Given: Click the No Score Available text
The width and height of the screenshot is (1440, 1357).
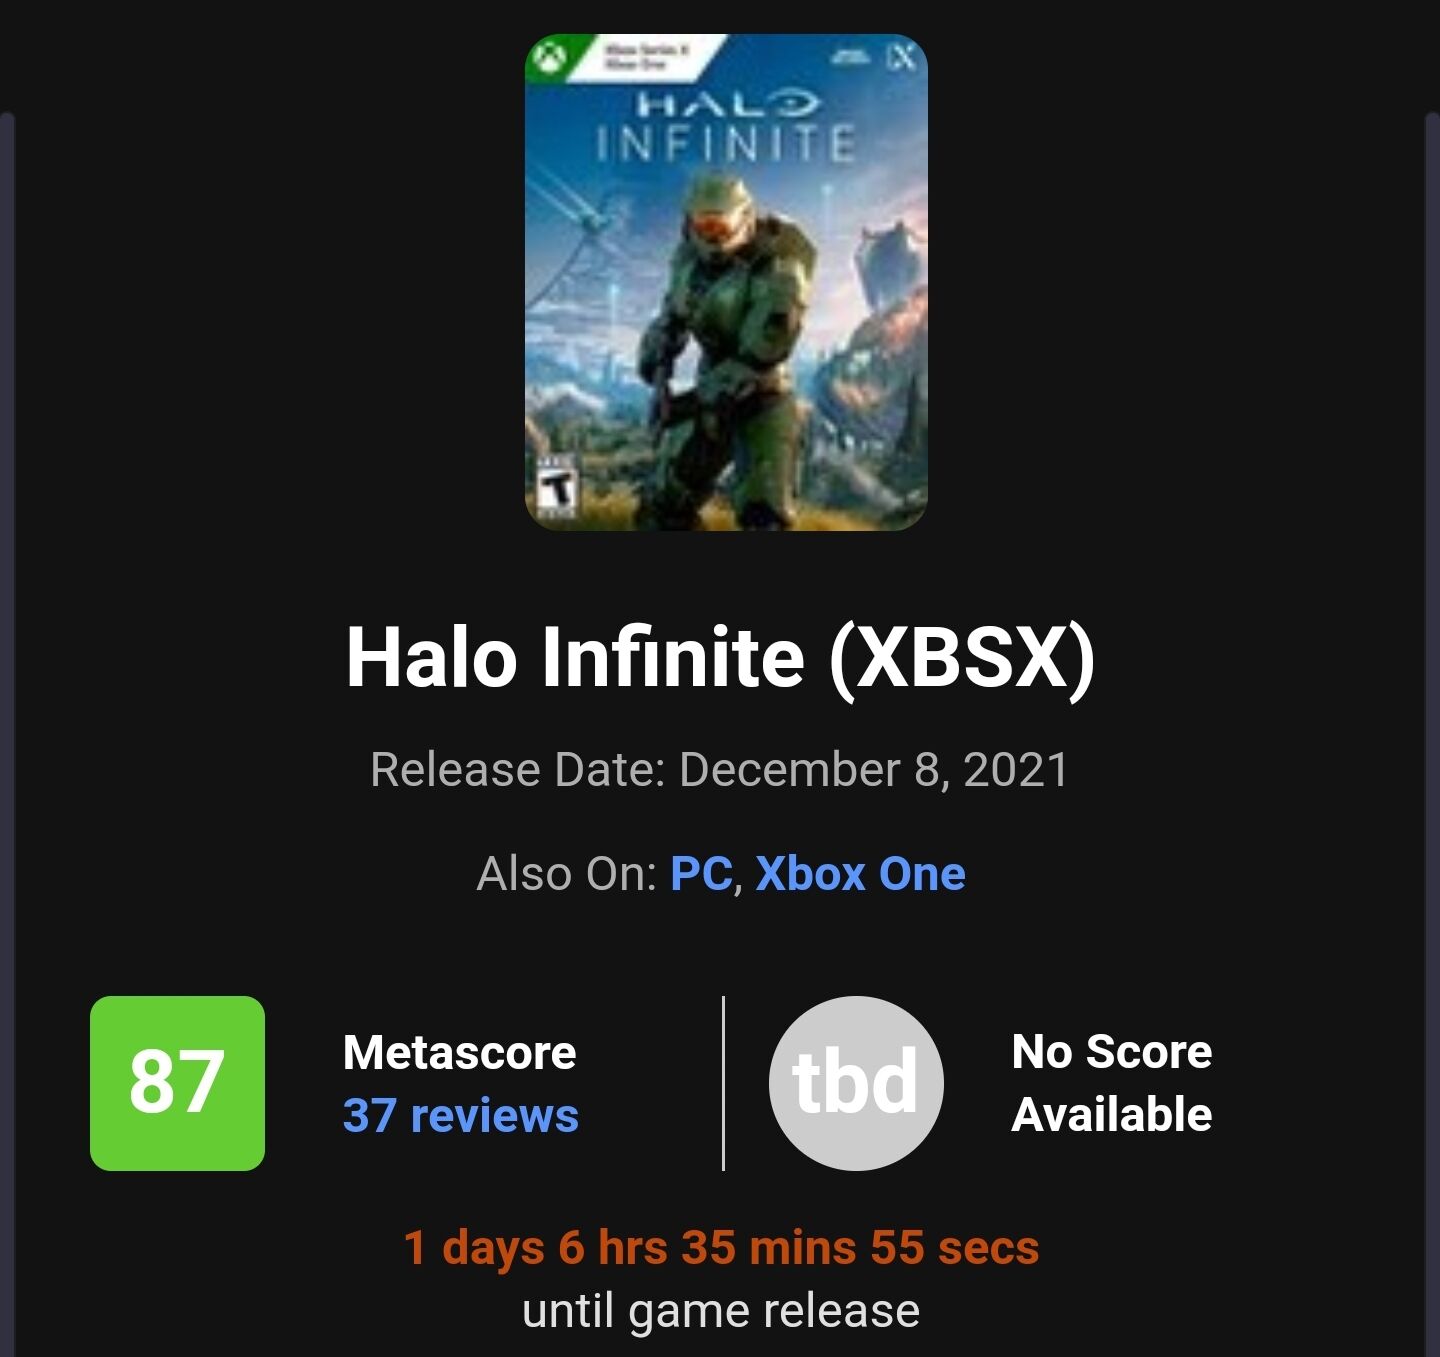Looking at the screenshot, I should coord(1112,1083).
